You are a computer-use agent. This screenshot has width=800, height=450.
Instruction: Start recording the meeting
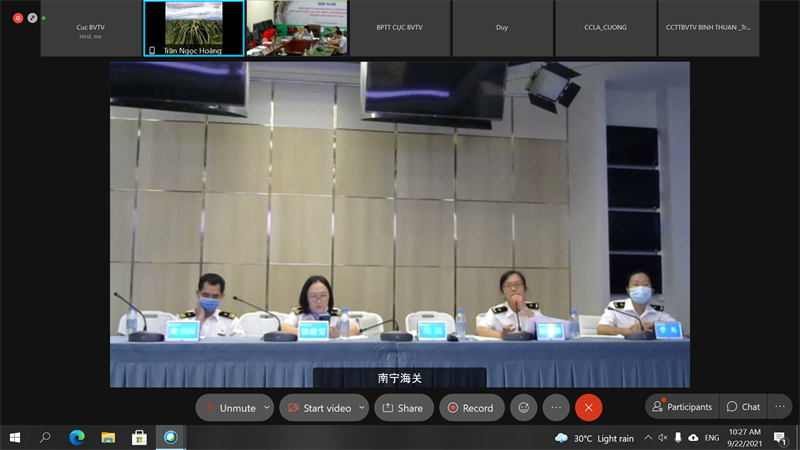click(471, 408)
